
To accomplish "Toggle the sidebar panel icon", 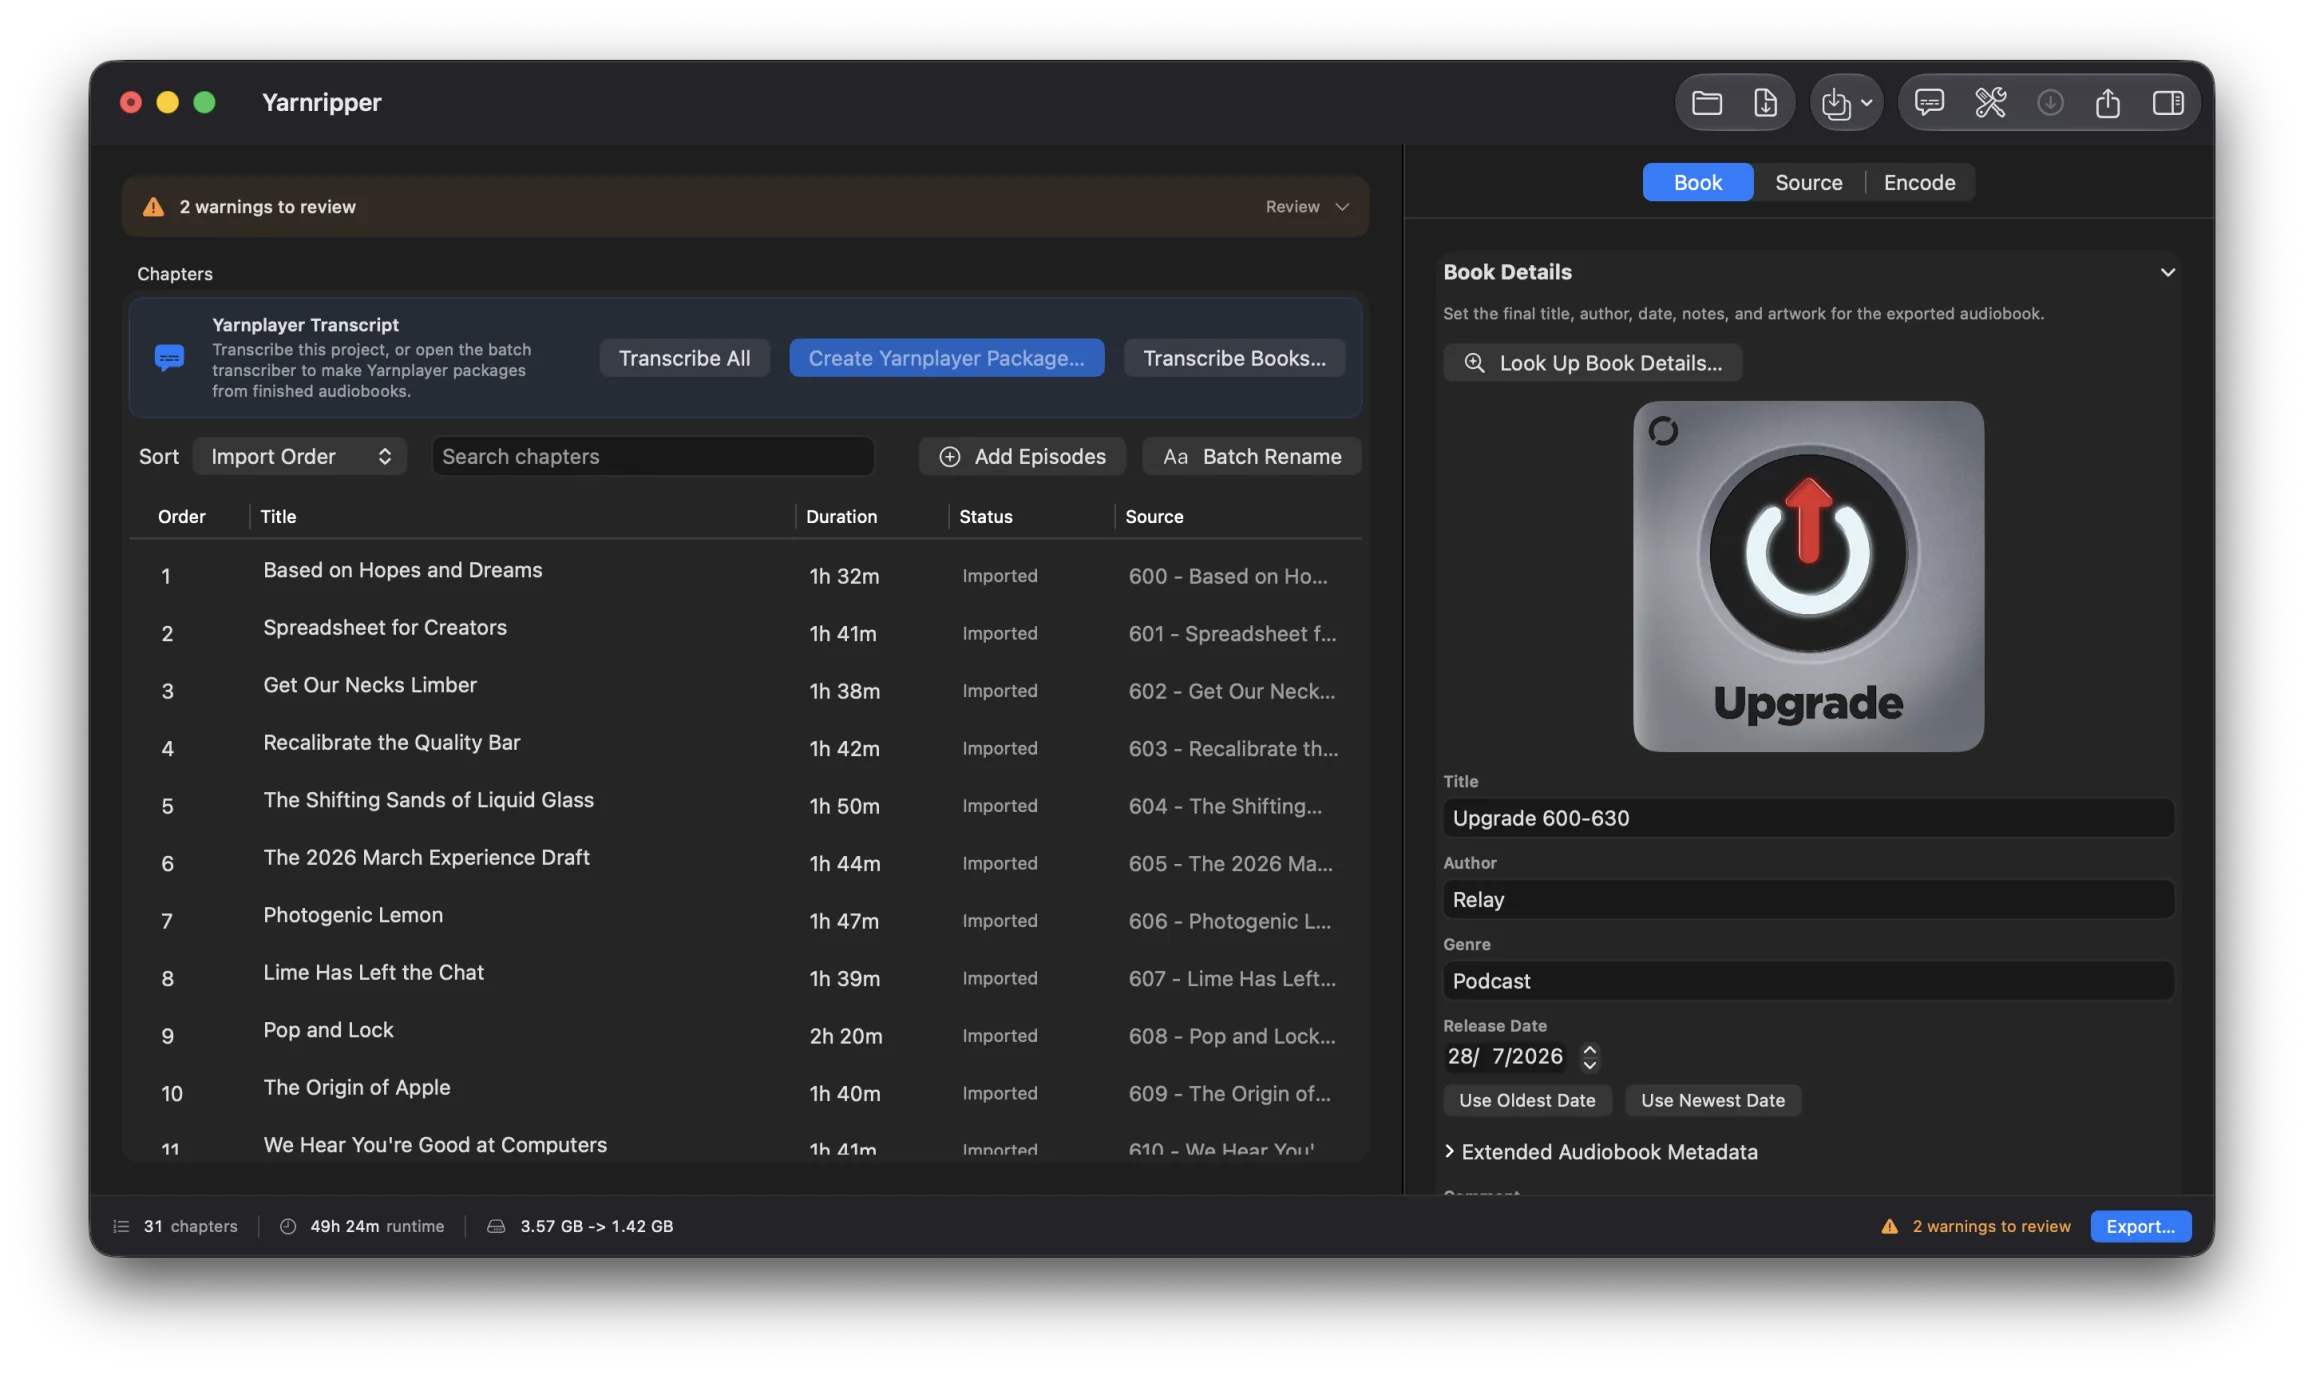I will point(2168,102).
